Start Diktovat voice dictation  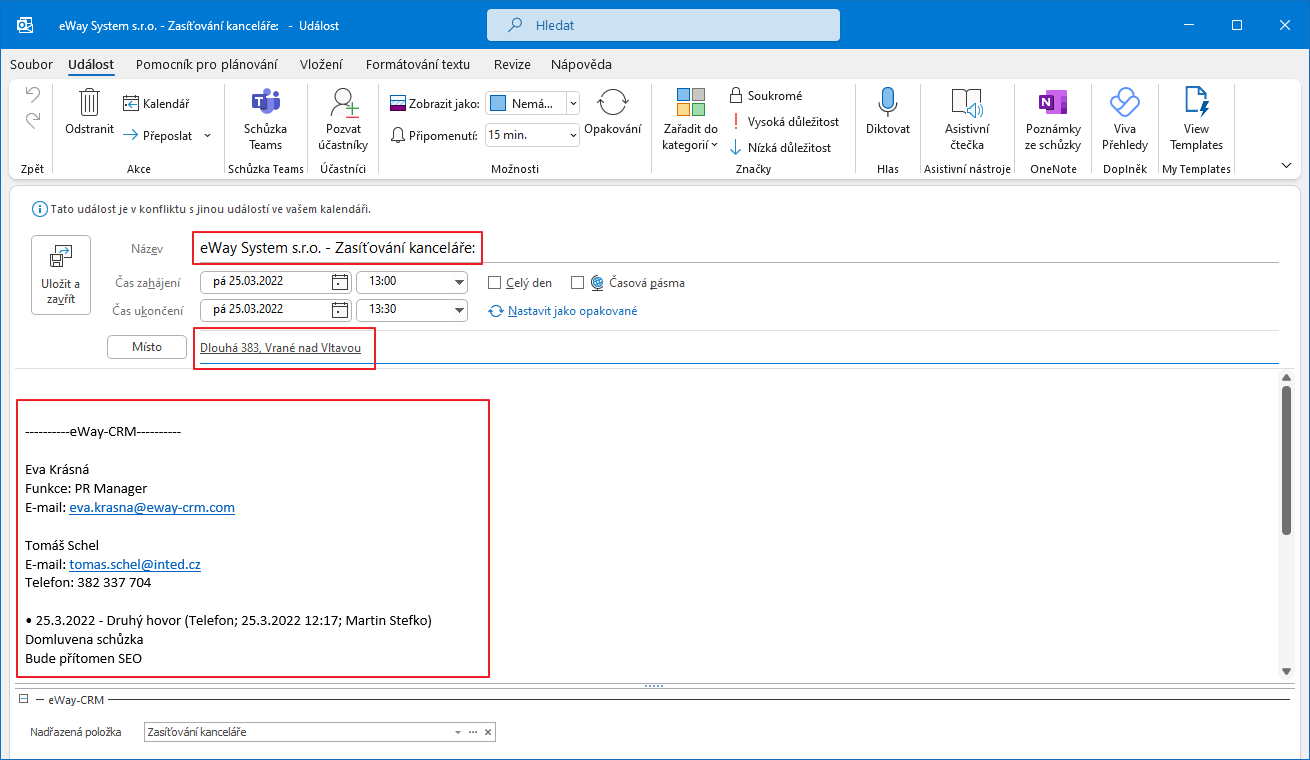888,112
